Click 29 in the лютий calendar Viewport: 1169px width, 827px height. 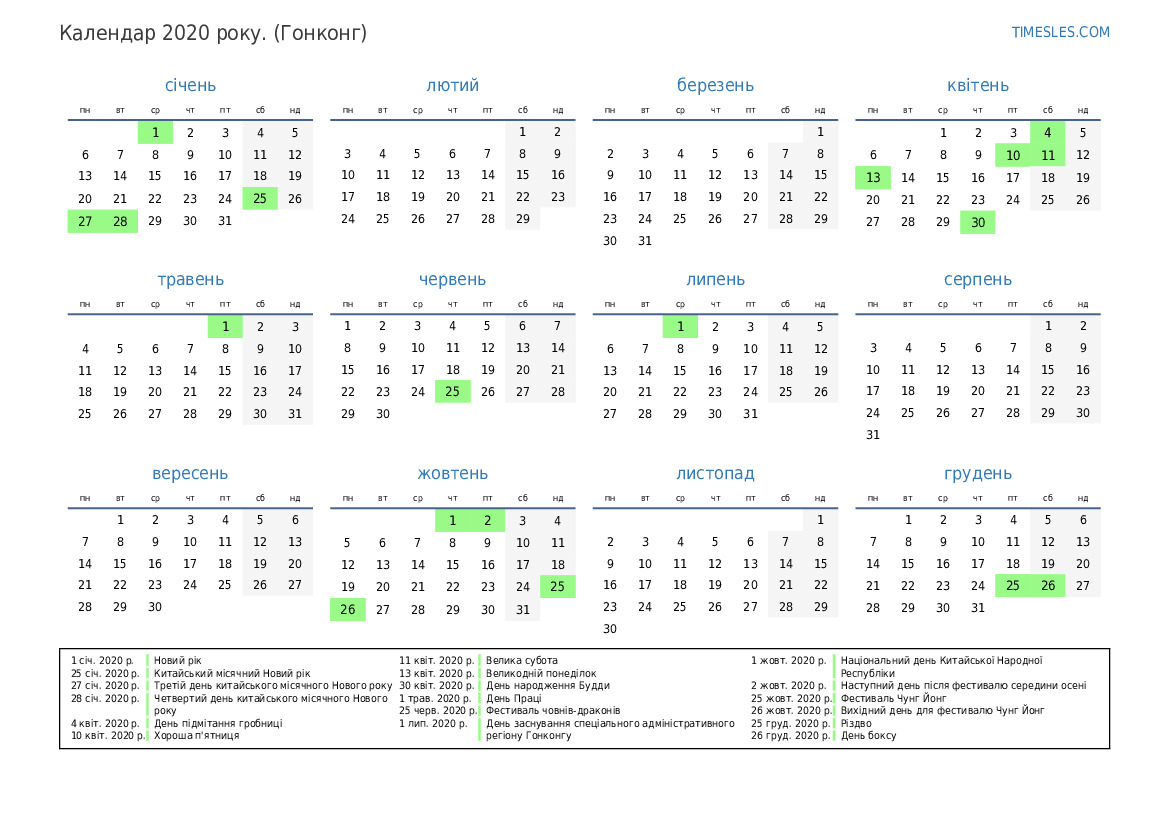[523, 219]
